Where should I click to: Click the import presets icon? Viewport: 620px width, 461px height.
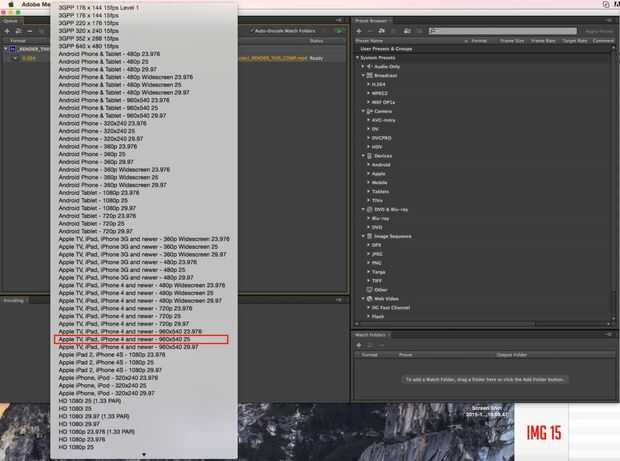point(407,30)
